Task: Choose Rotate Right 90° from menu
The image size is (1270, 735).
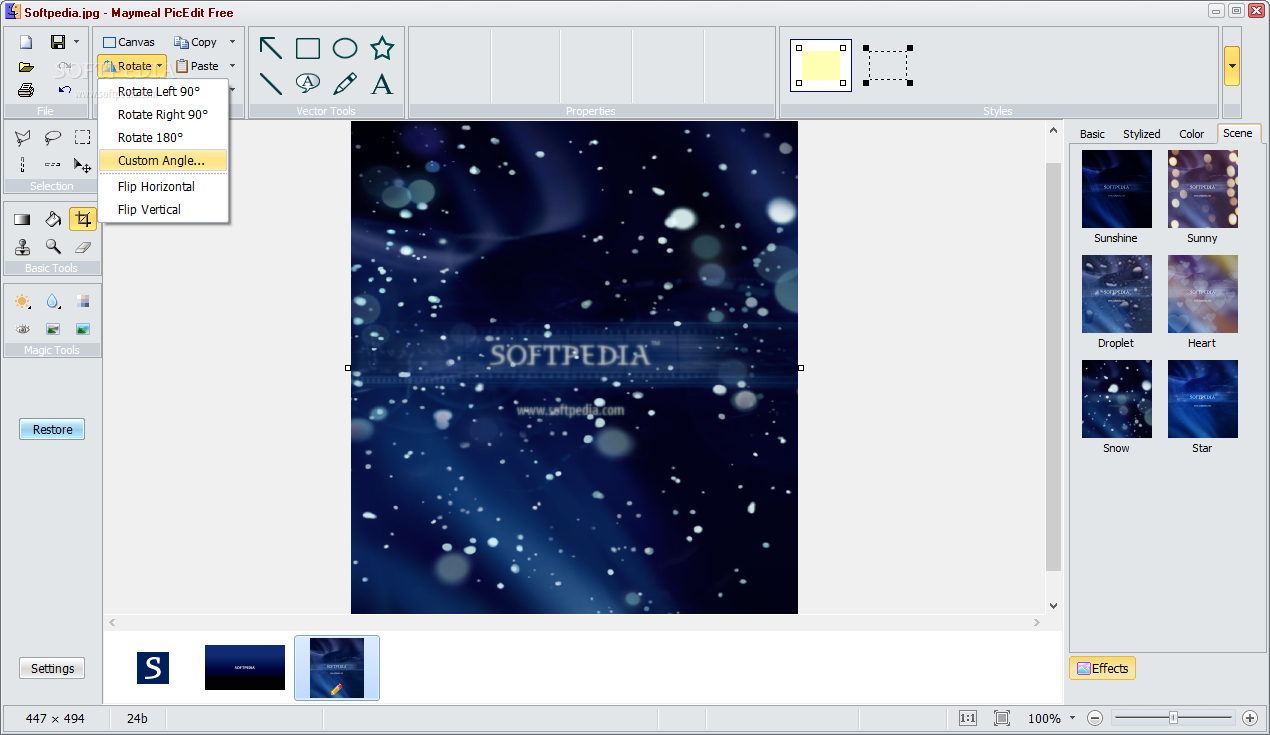Action: (x=163, y=114)
